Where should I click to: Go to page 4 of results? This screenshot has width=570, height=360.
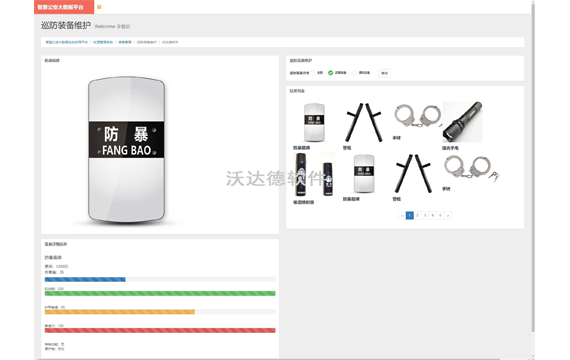pos(433,215)
